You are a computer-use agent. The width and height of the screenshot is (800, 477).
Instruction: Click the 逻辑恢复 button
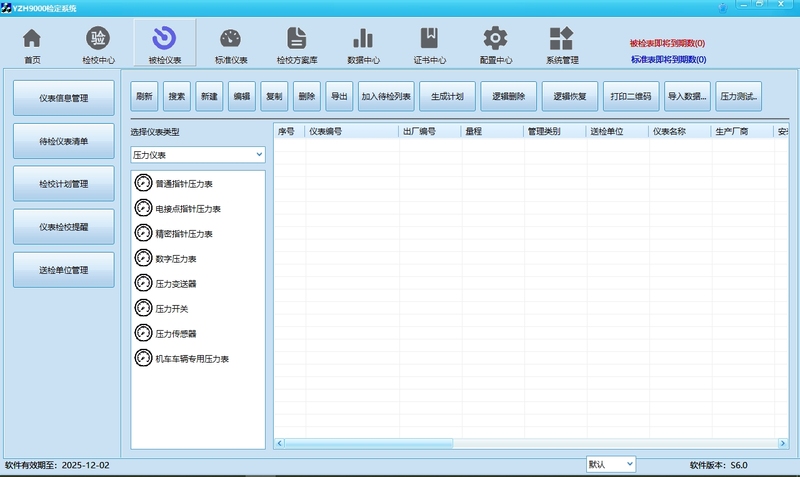coord(570,96)
